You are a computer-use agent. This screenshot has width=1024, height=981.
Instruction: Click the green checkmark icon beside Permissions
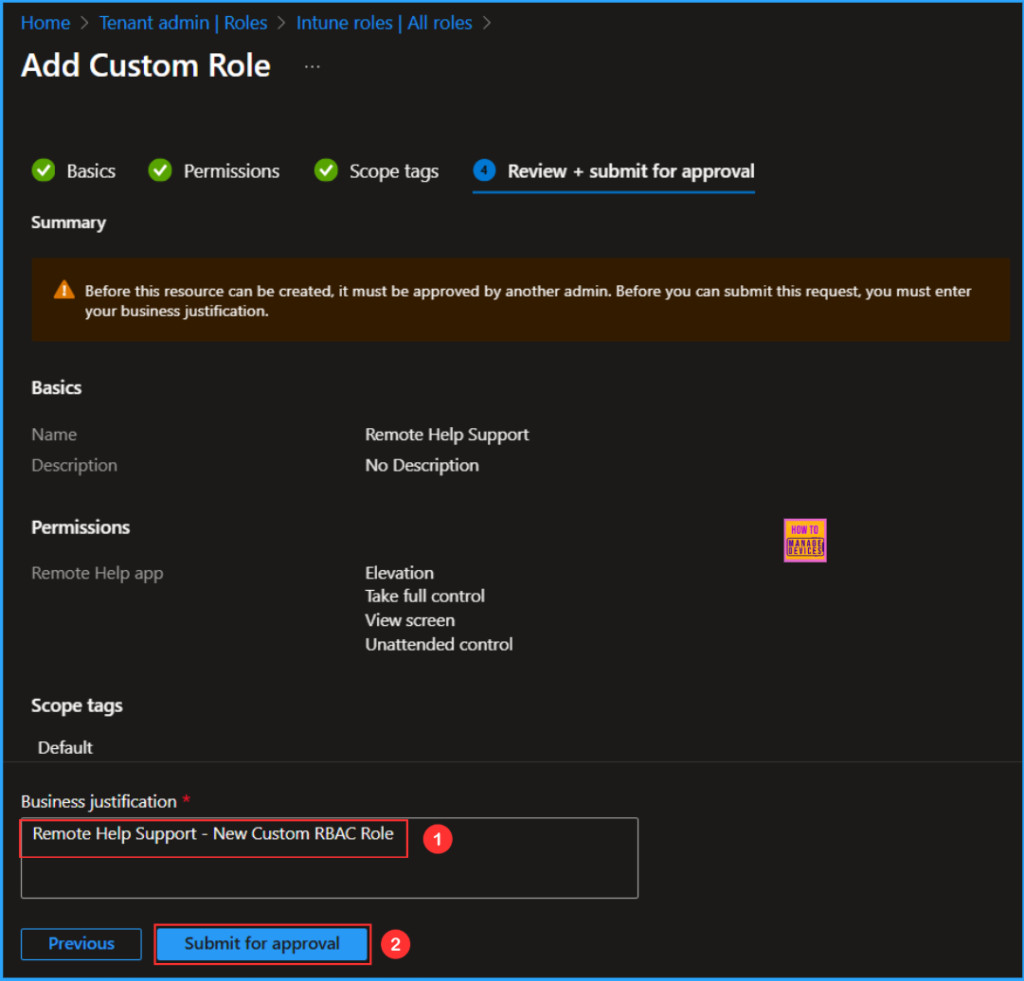(160, 170)
